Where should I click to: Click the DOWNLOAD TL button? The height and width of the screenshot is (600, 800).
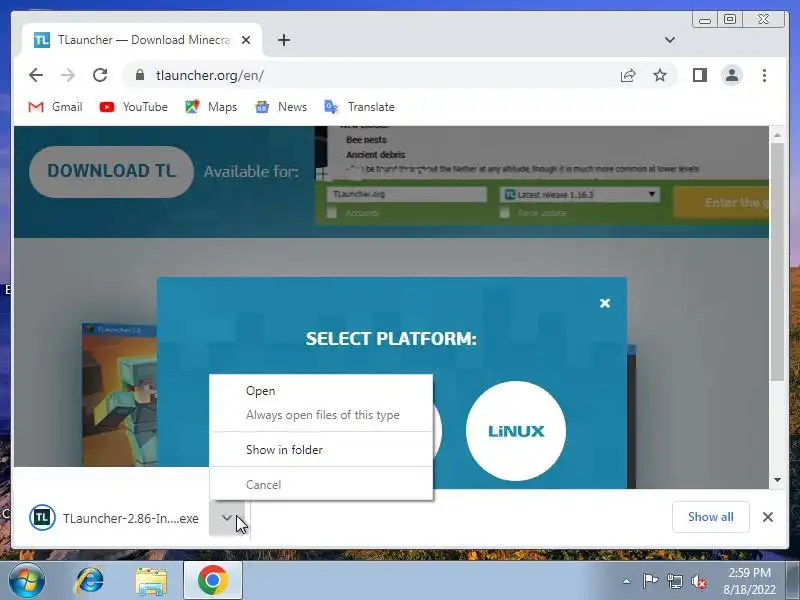111,171
